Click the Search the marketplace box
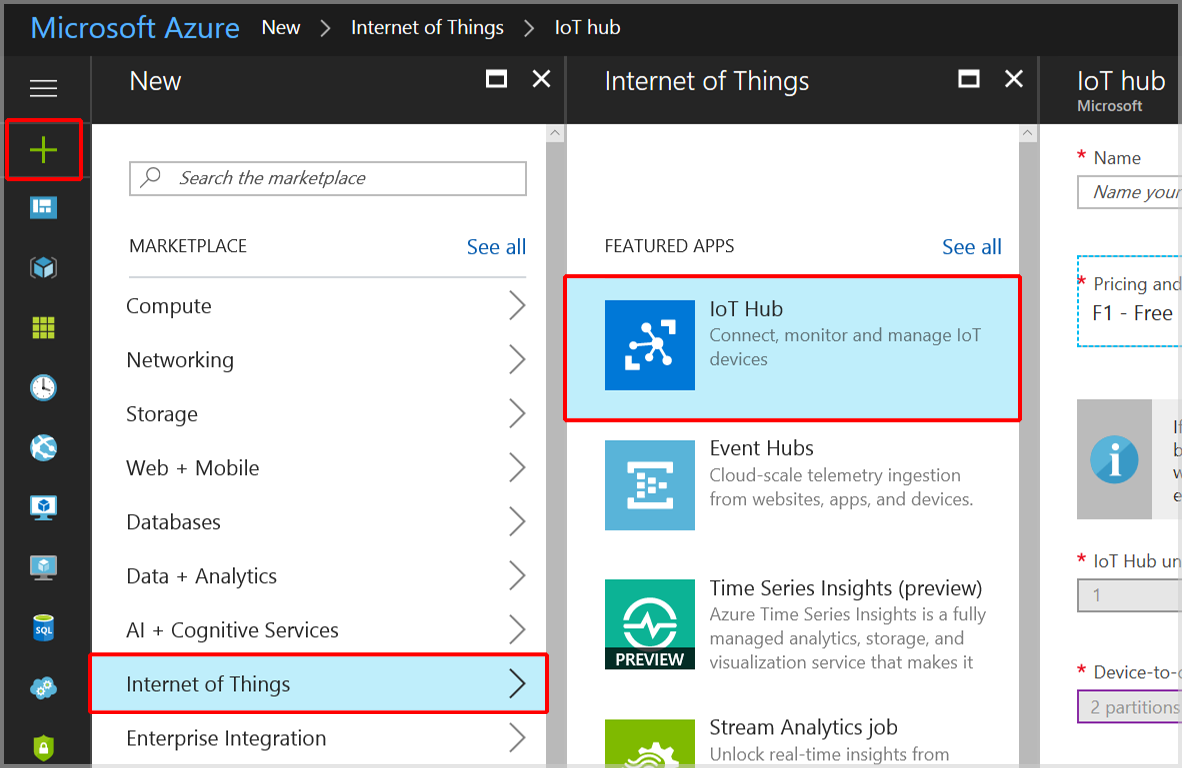 327,178
